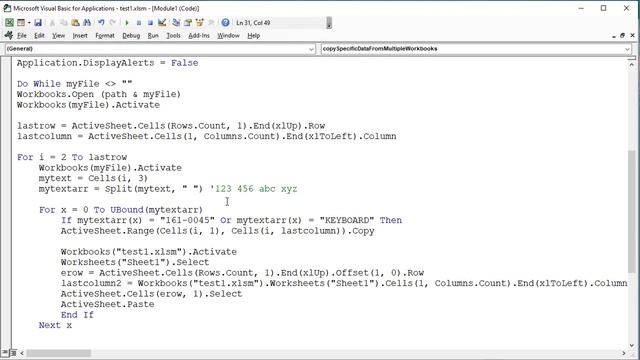Click the 'mytext = Cells(i, 3)' line
640x360 pixels.
pyautogui.click(x=93, y=178)
